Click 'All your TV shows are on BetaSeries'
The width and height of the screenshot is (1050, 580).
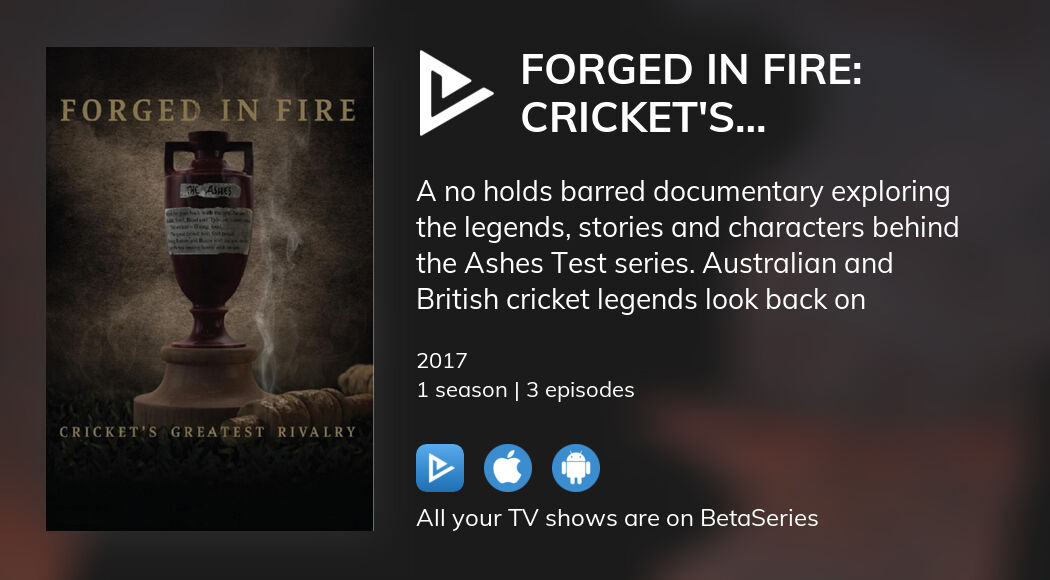click(x=617, y=518)
